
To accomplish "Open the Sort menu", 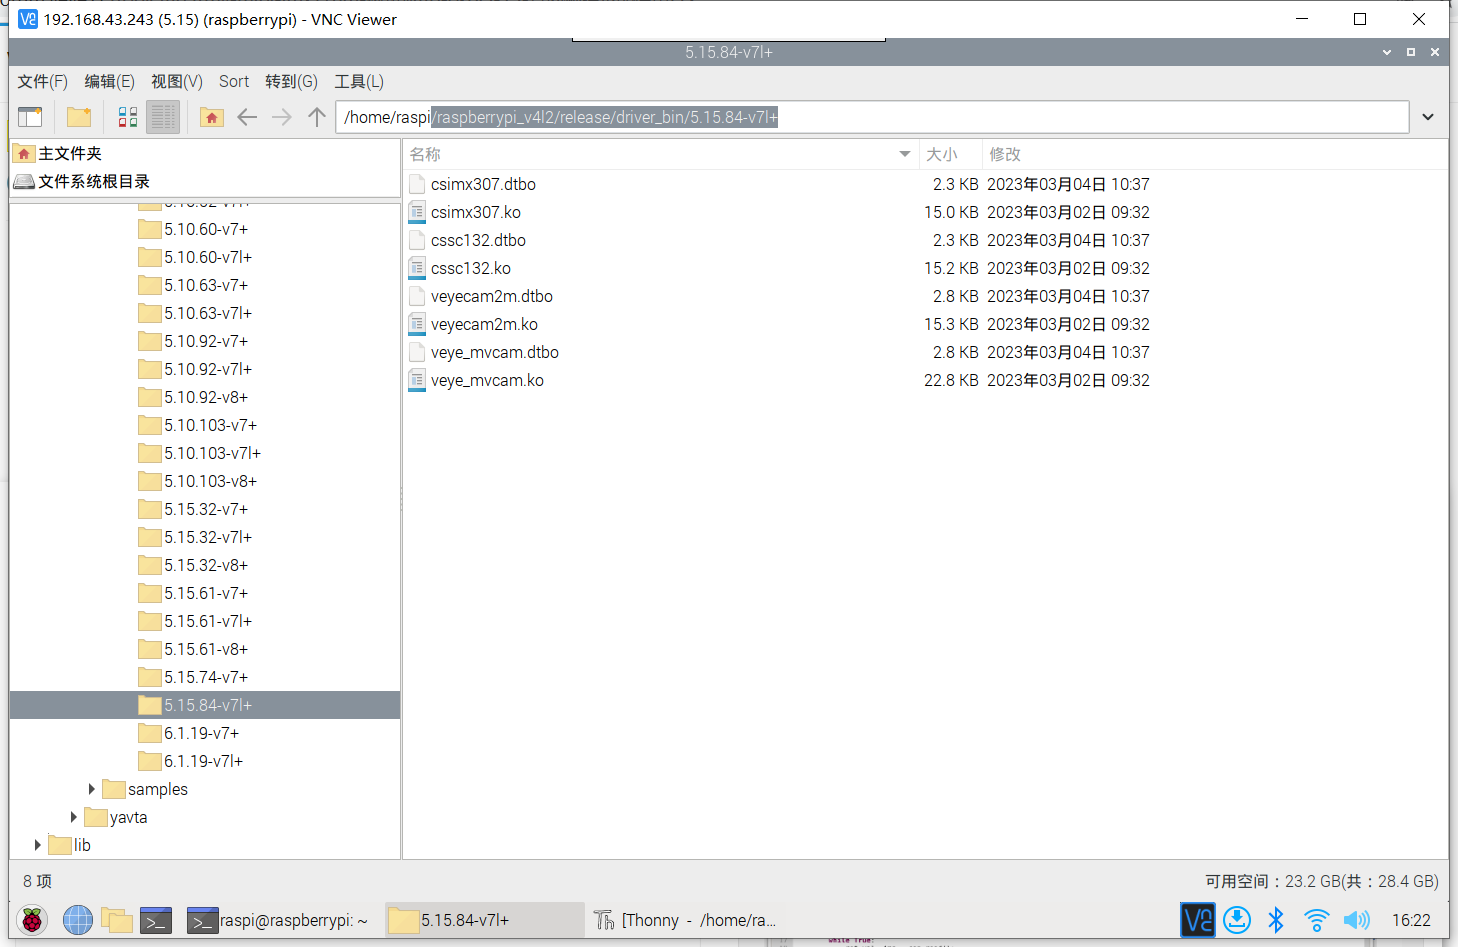I will point(234,82).
